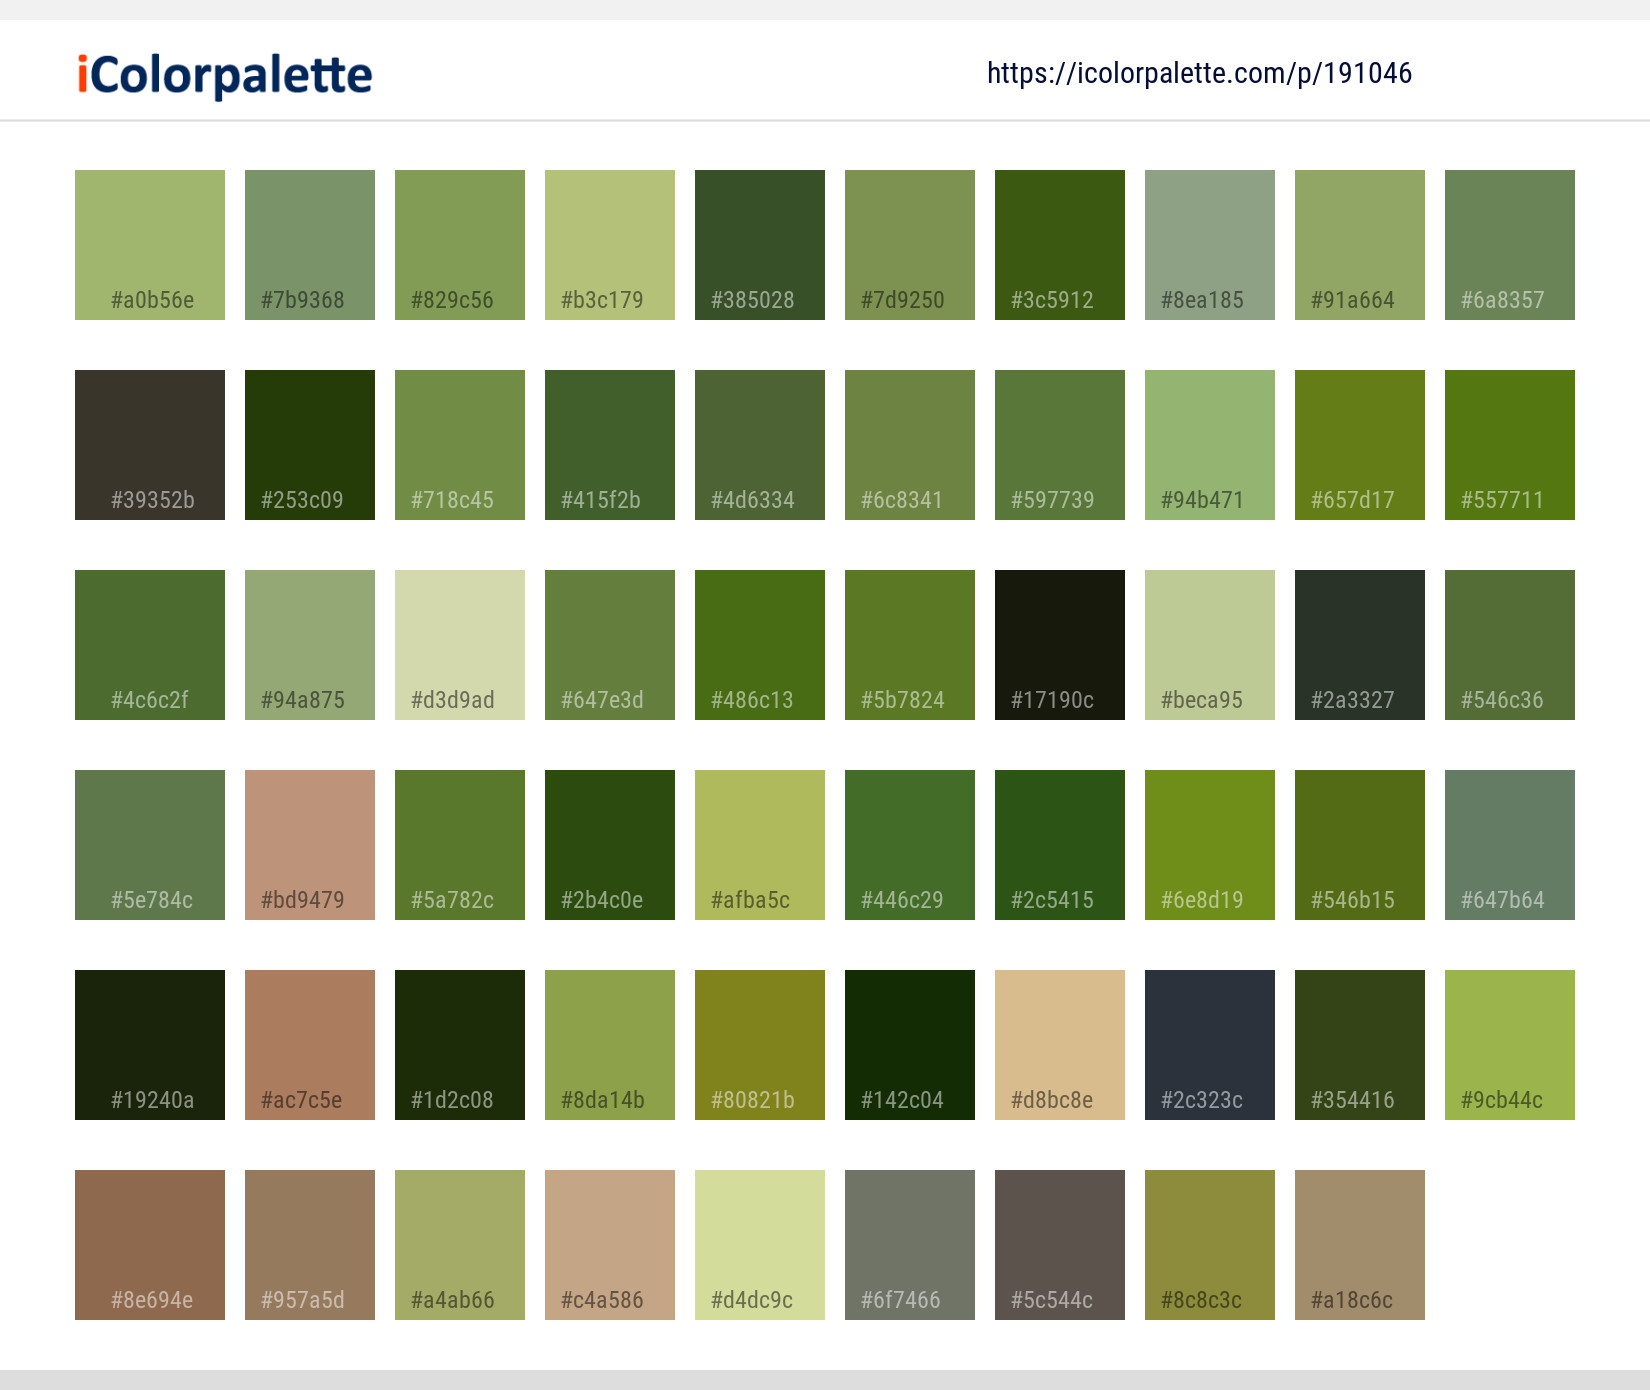The height and width of the screenshot is (1390, 1650).
Task: Pick the #957a5d swatch
Action: coord(310,1245)
